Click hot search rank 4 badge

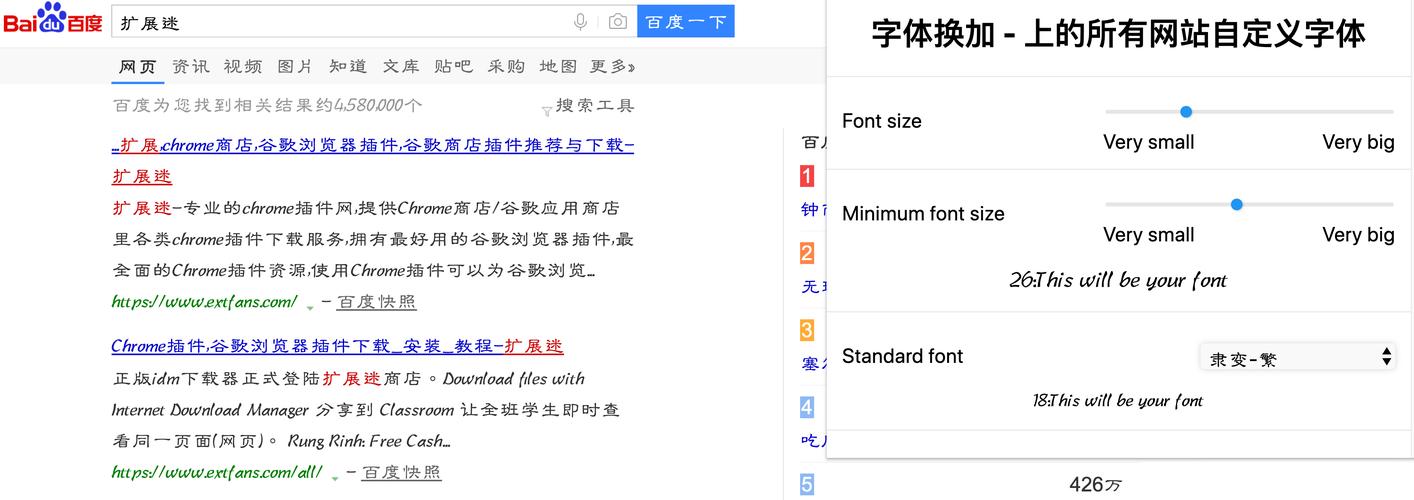(807, 408)
